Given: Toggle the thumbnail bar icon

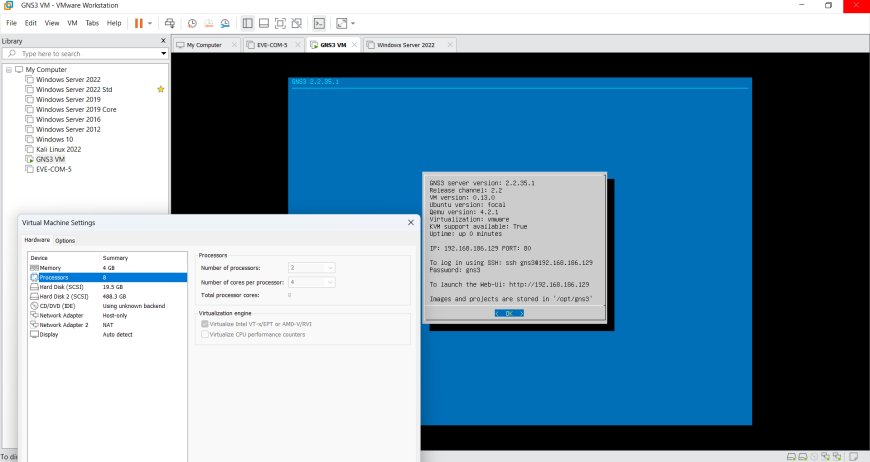Looking at the screenshot, I should pyautogui.click(x=264, y=23).
